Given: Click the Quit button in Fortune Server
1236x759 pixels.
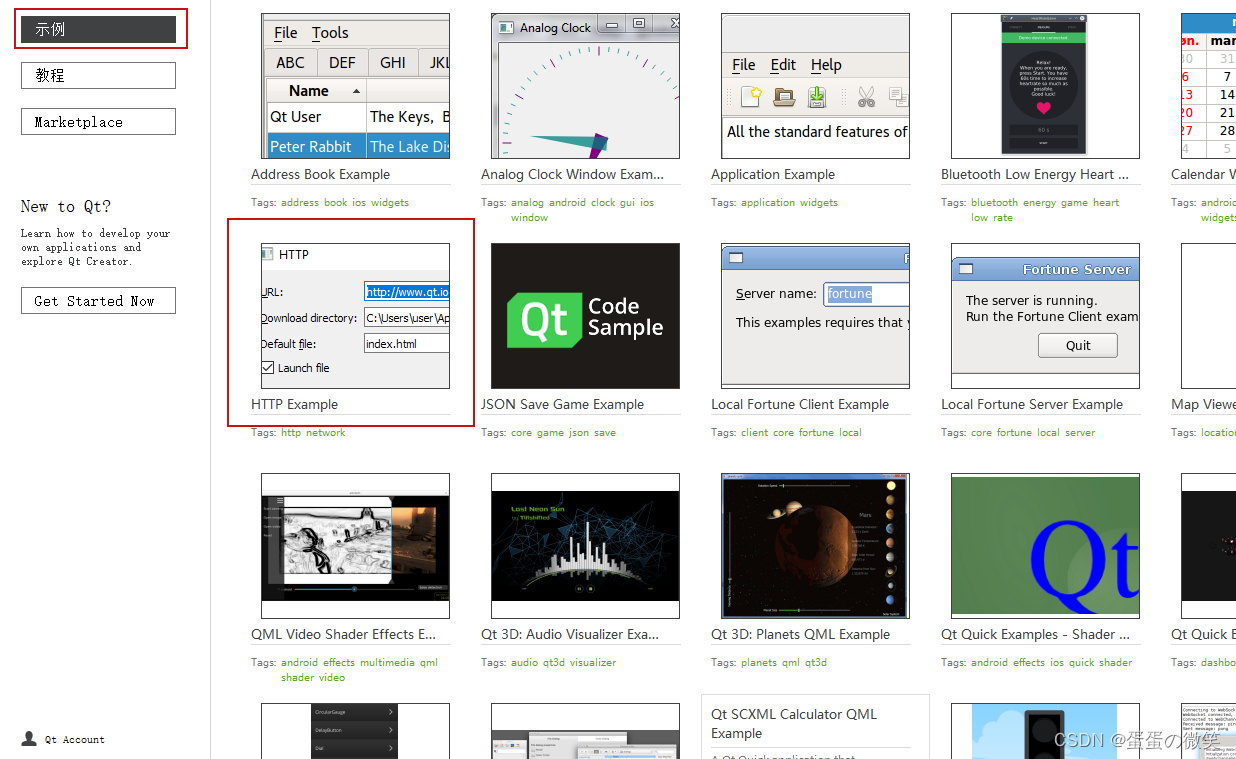Looking at the screenshot, I should click(x=1077, y=345).
